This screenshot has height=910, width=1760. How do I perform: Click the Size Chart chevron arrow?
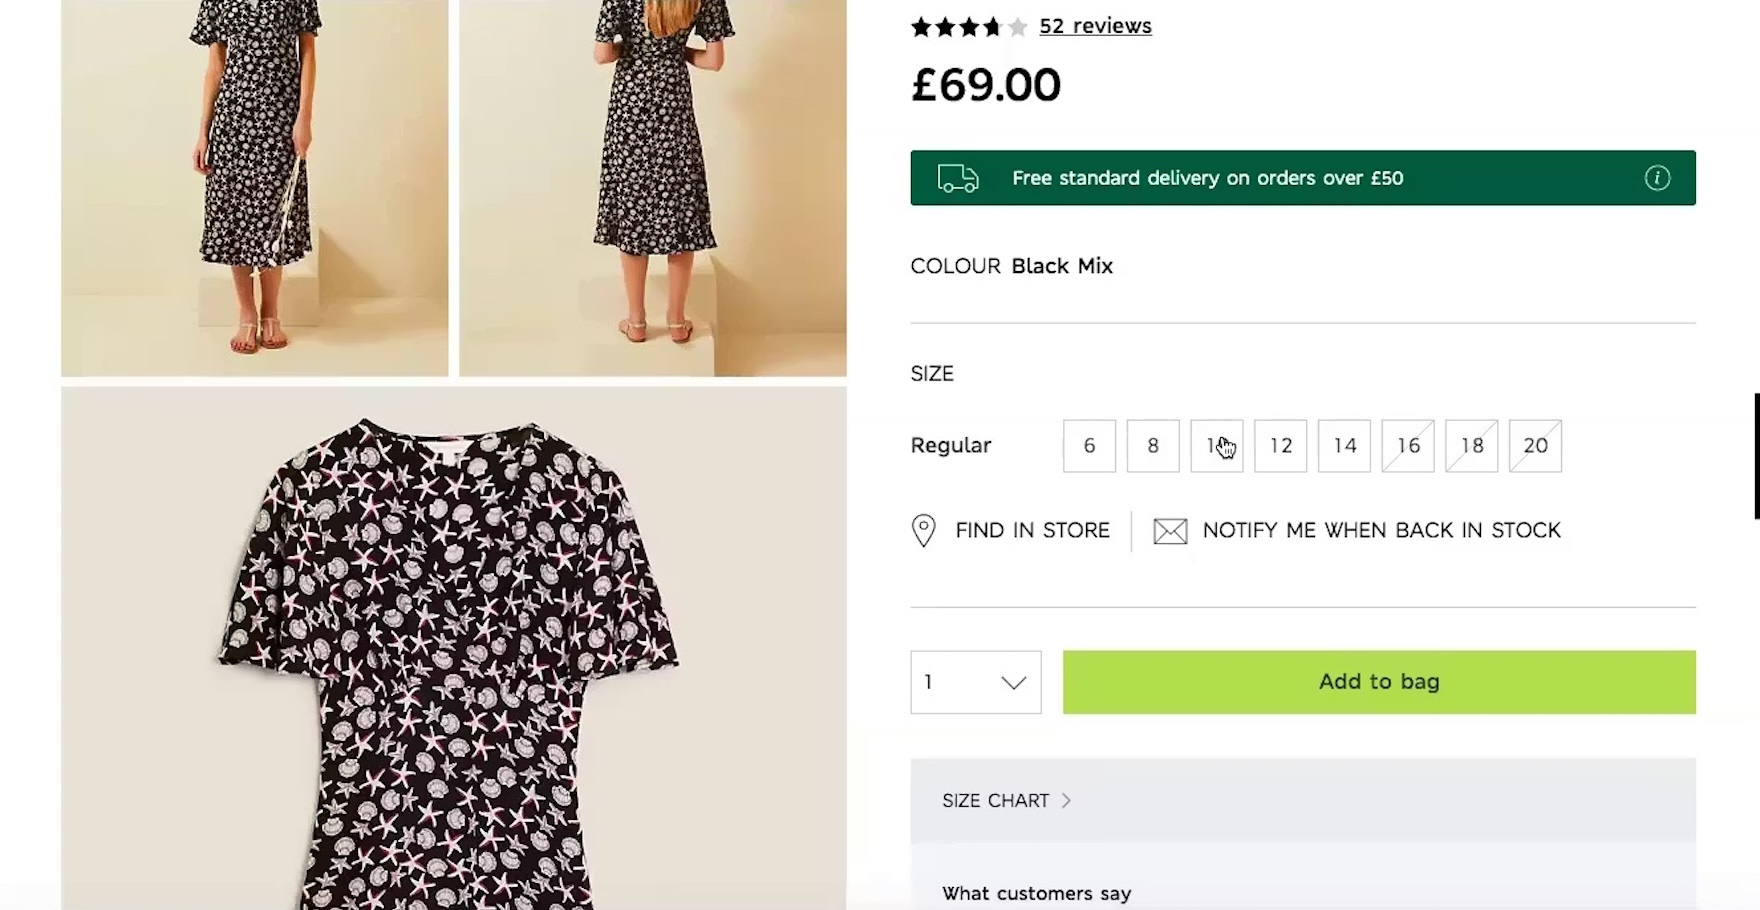[1066, 800]
